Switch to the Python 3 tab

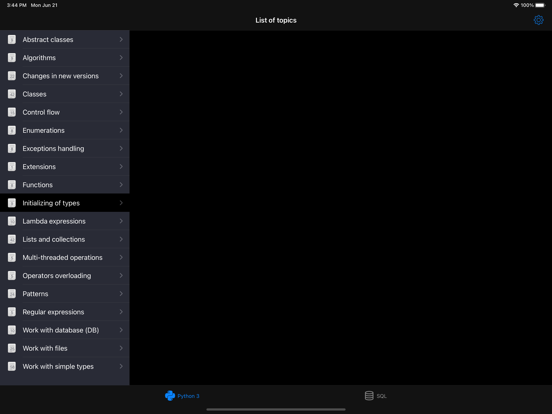tap(182, 396)
